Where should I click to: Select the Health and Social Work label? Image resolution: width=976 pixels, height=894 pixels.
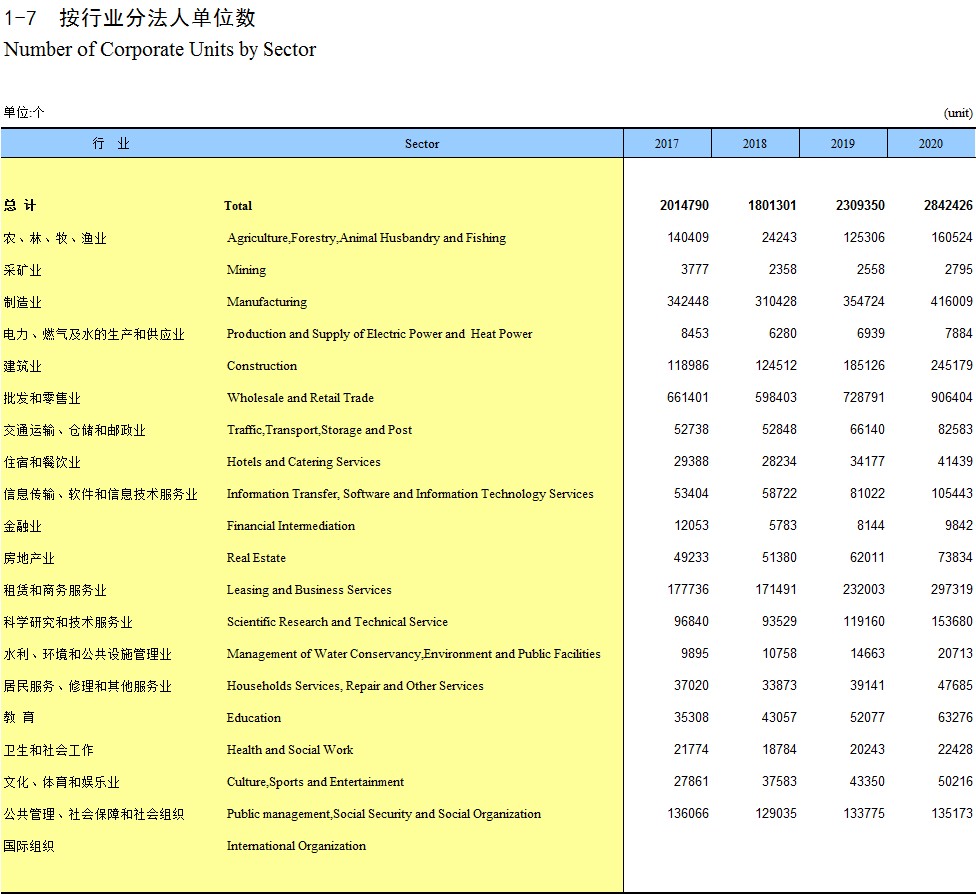[289, 750]
